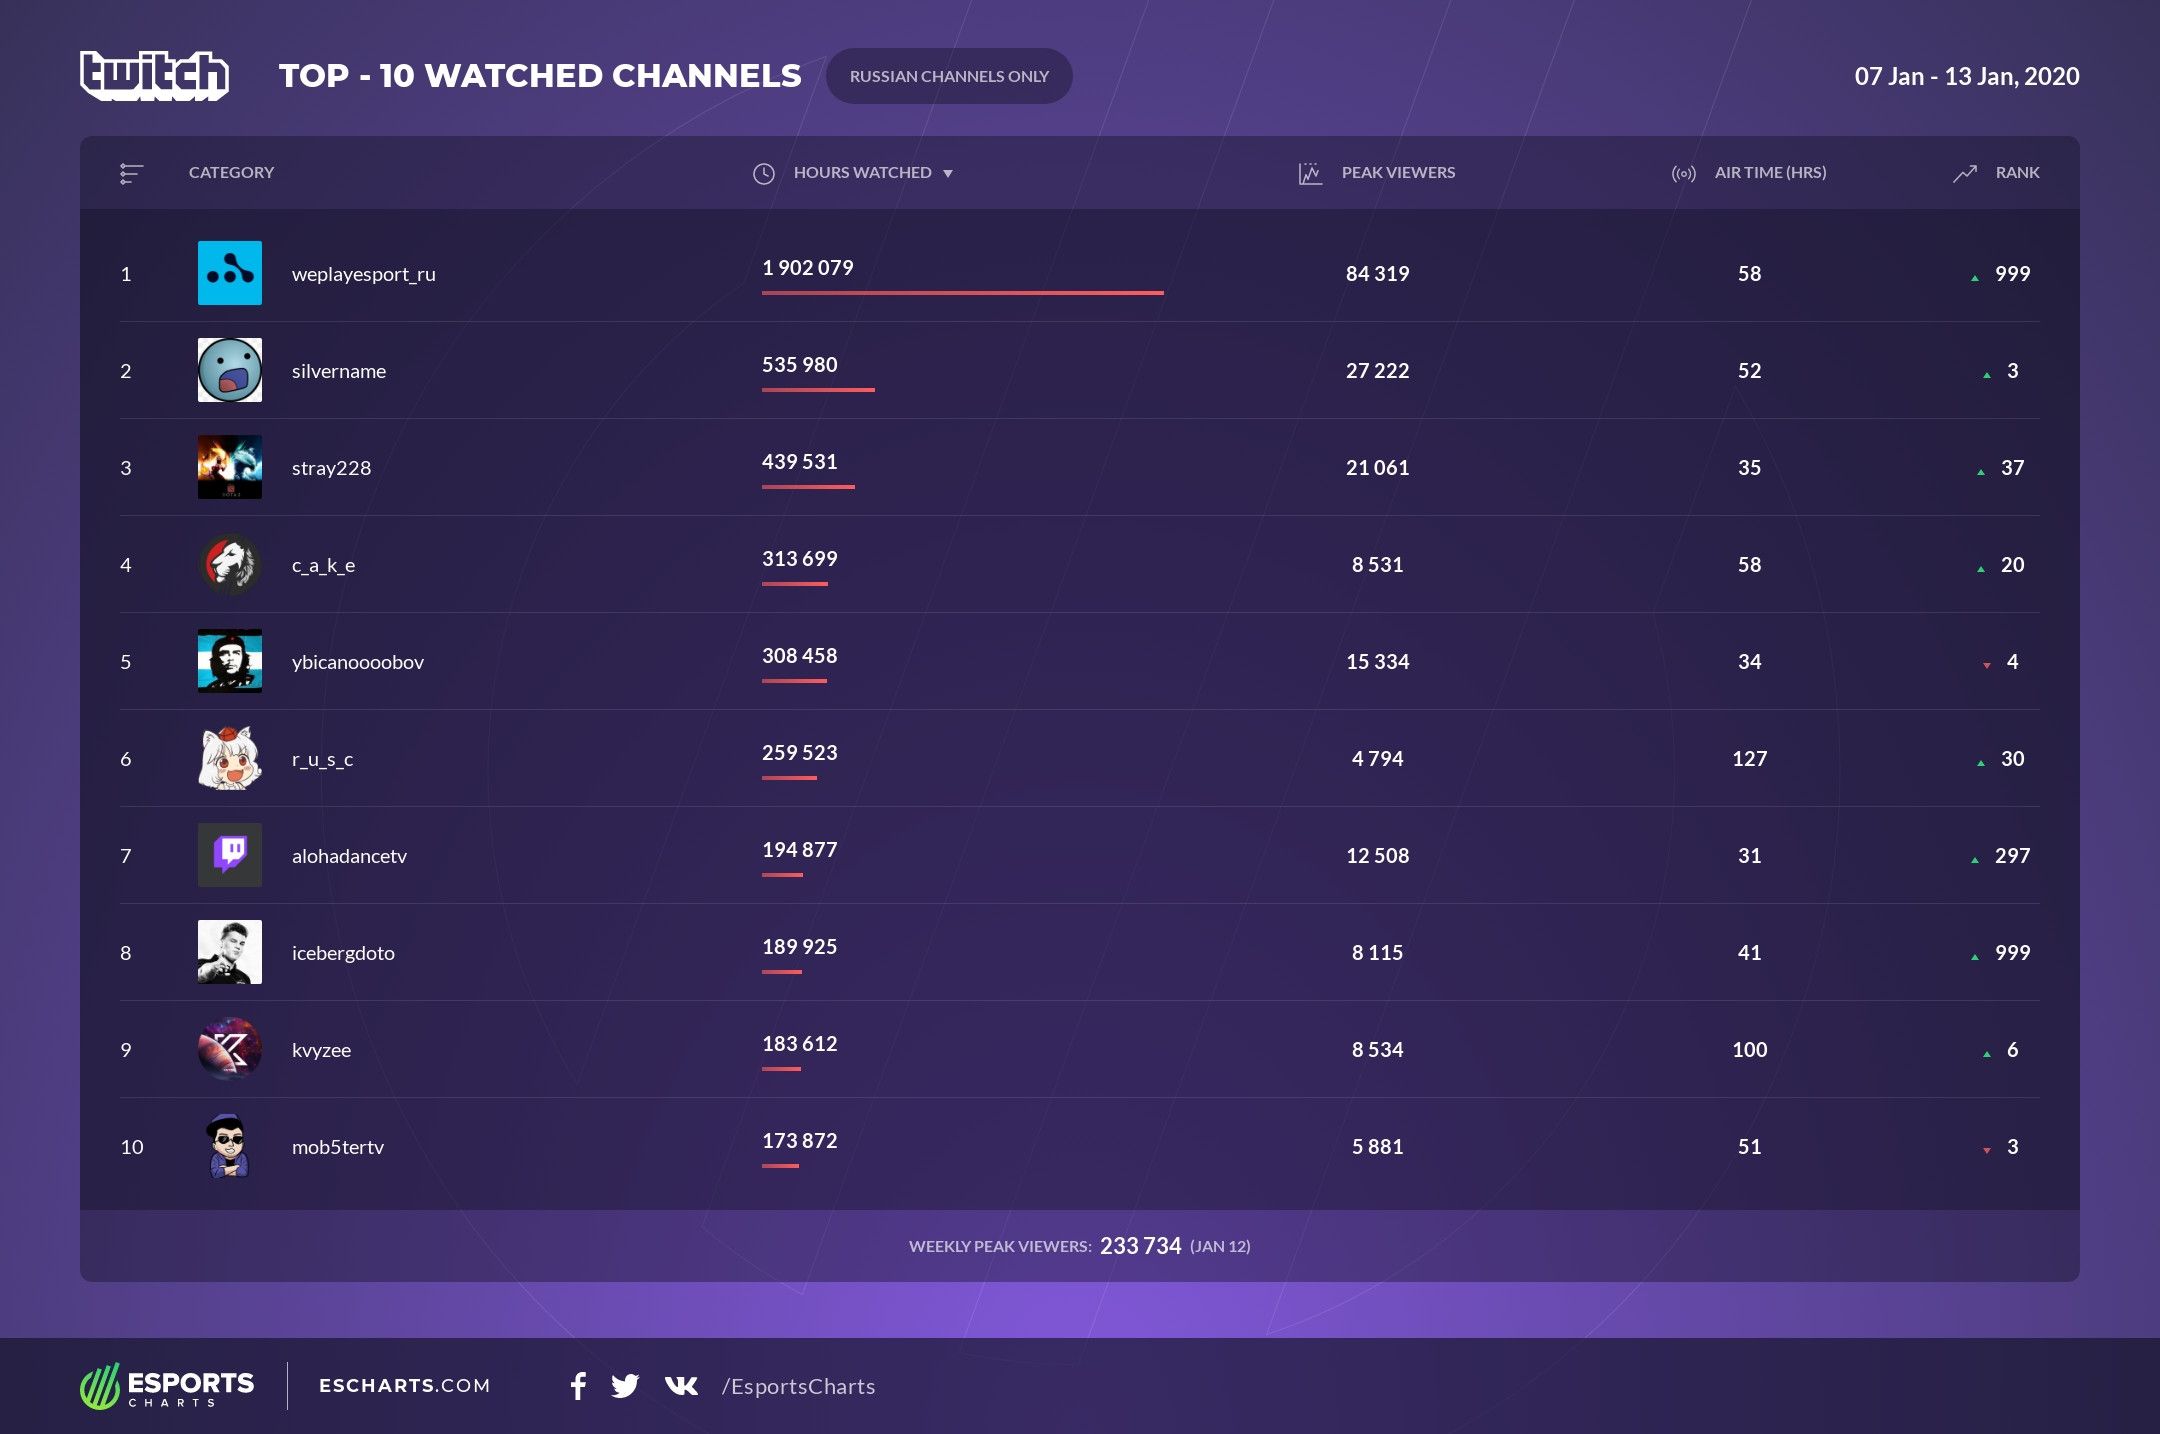2160x1434 pixels.
Task: Click the stray228 hours watched bar
Action: [x=808, y=487]
